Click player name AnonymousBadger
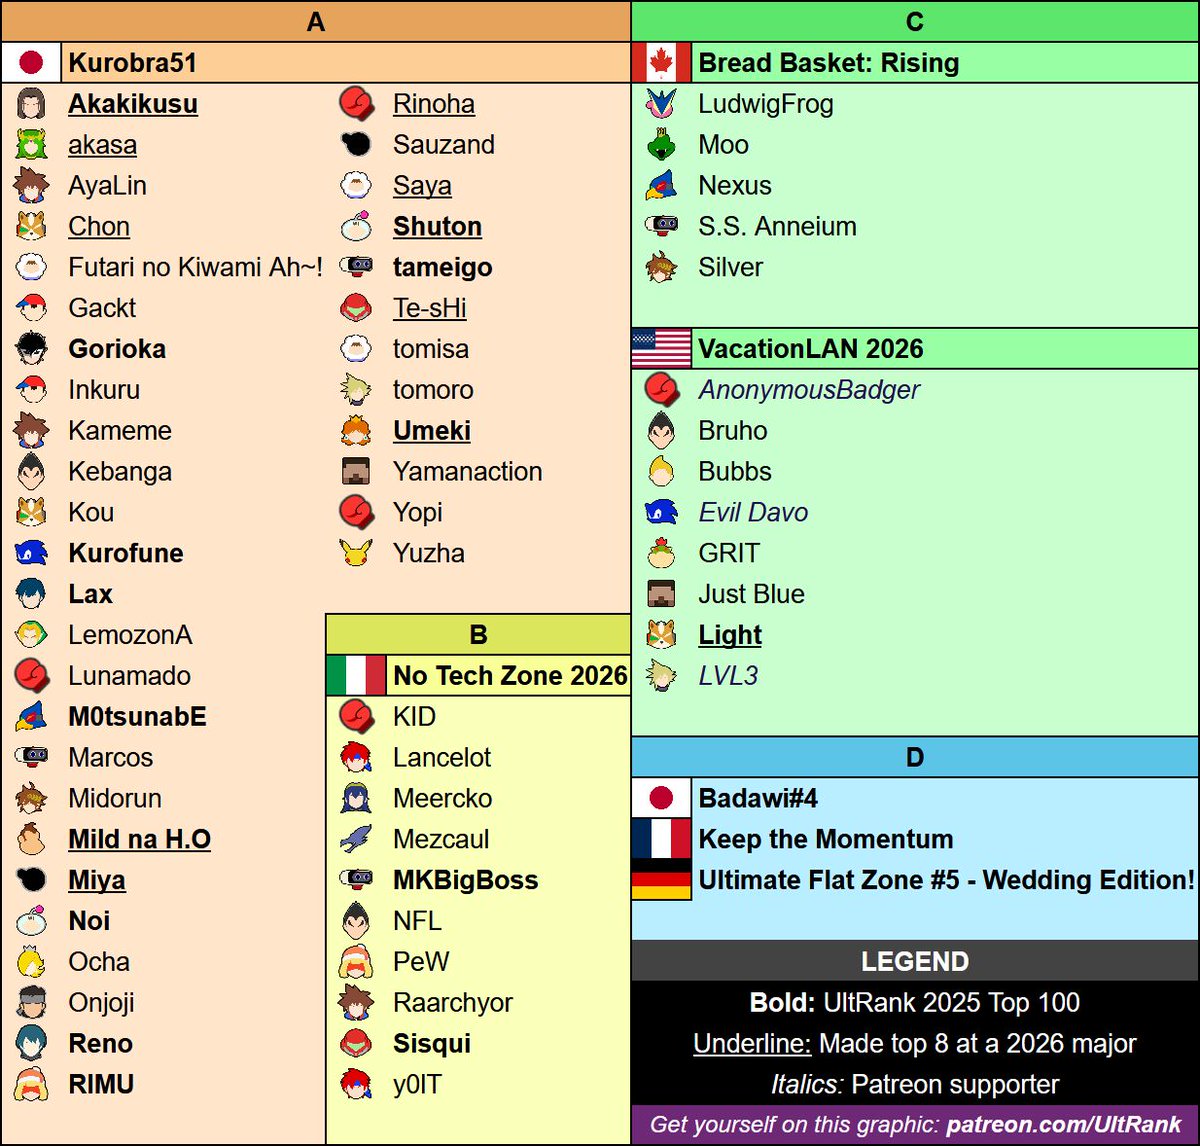Viewport: 1200px width, 1146px height. pyautogui.click(x=809, y=389)
